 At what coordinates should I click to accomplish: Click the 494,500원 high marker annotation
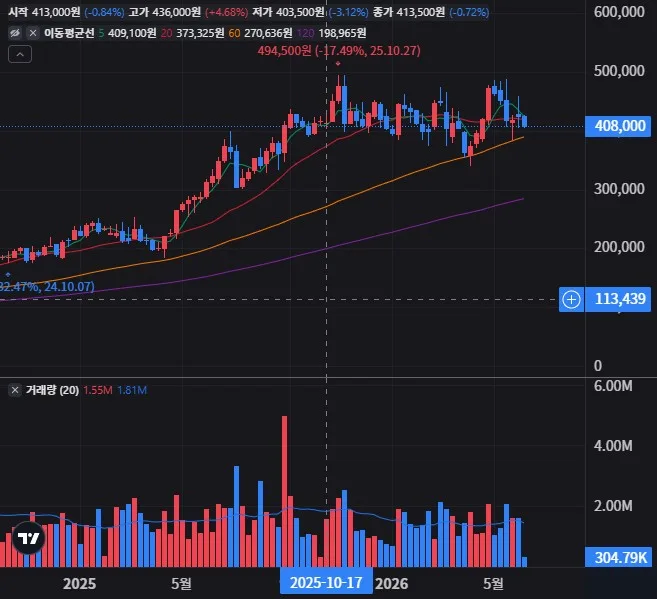coord(339,51)
